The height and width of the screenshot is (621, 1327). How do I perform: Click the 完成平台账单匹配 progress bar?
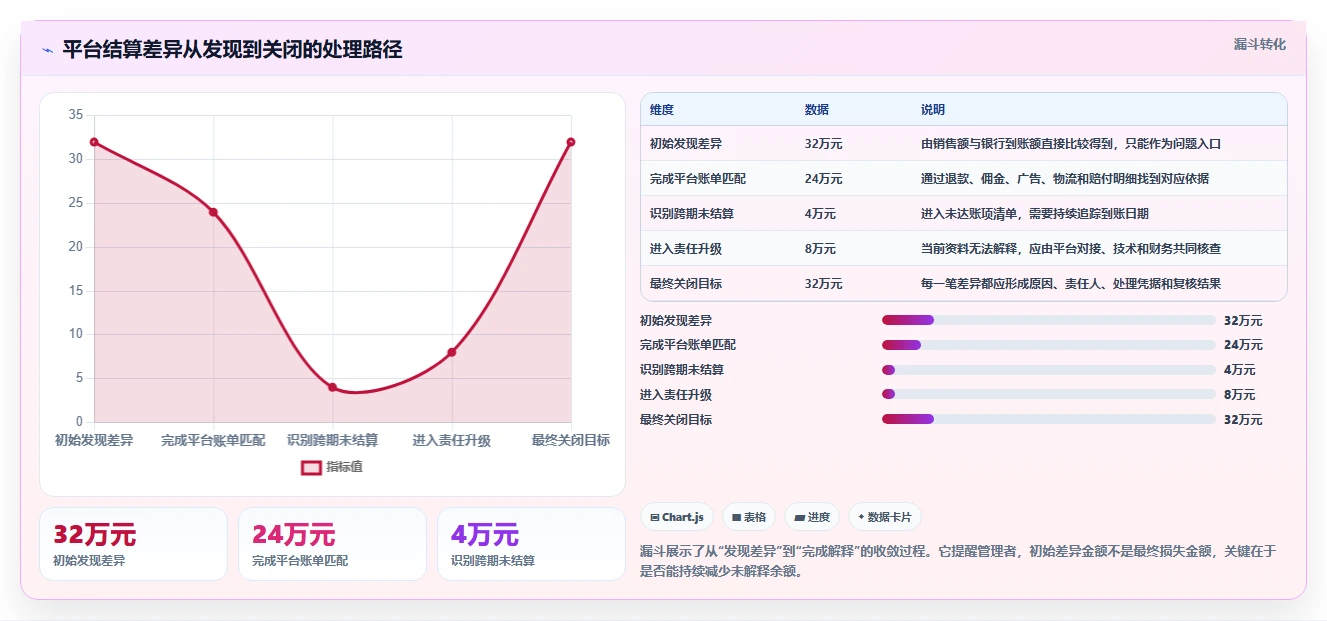point(1048,345)
